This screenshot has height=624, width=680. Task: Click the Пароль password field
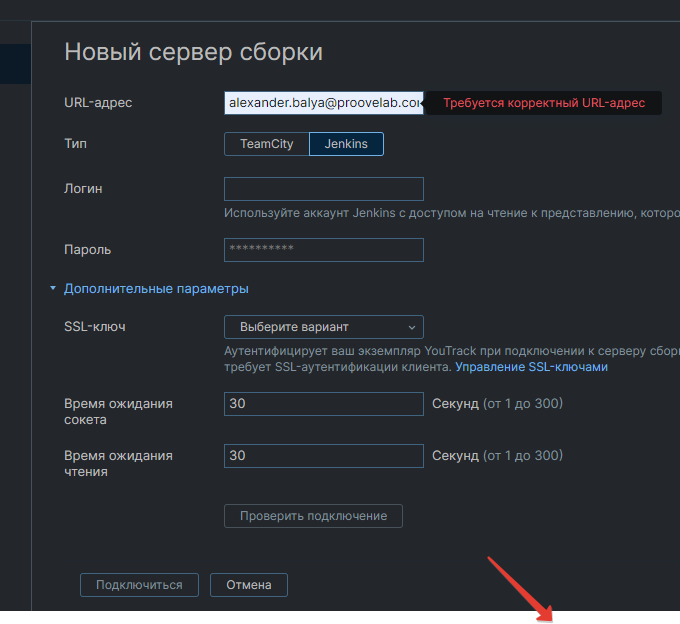pos(323,249)
